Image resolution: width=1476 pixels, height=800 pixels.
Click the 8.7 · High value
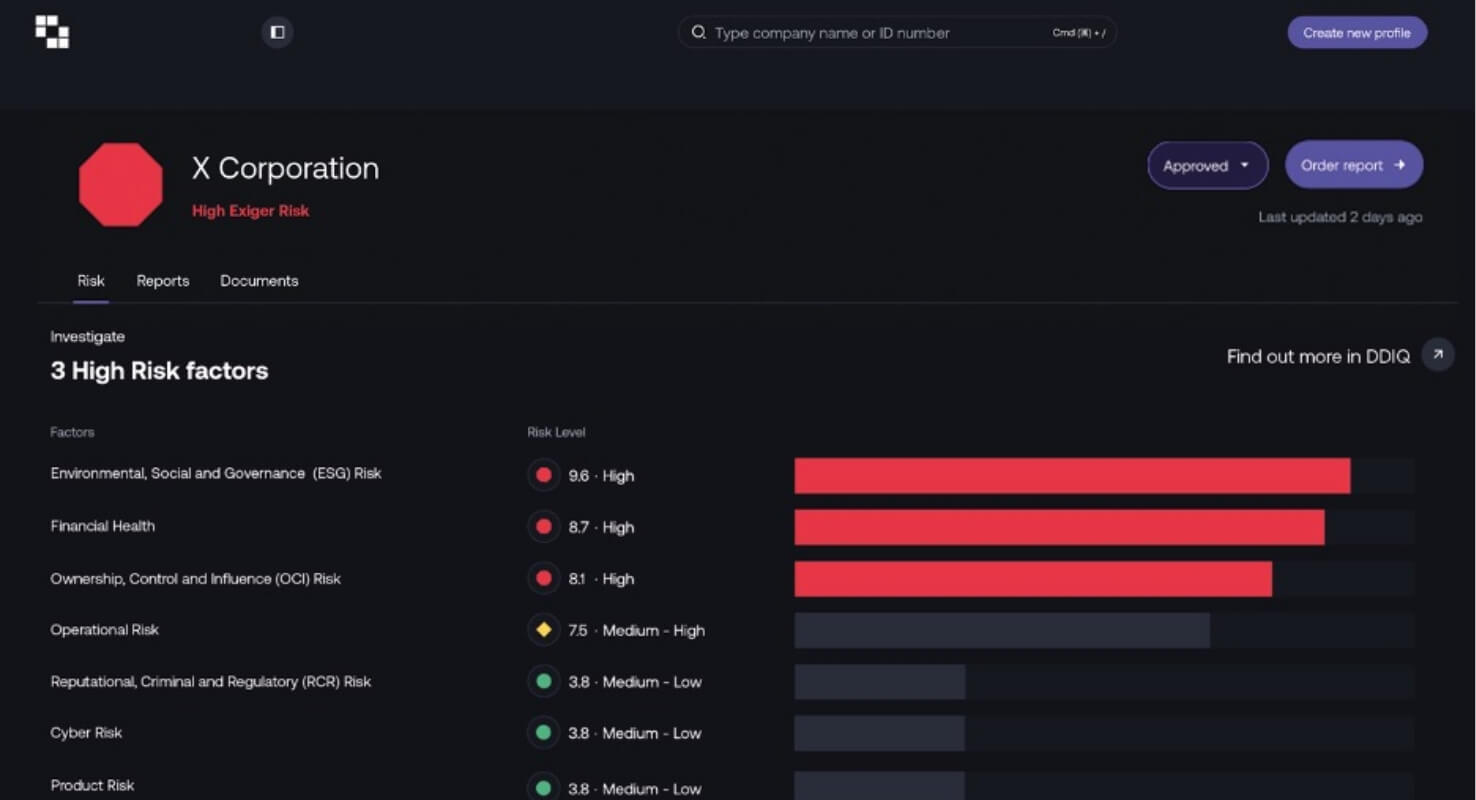tap(601, 527)
